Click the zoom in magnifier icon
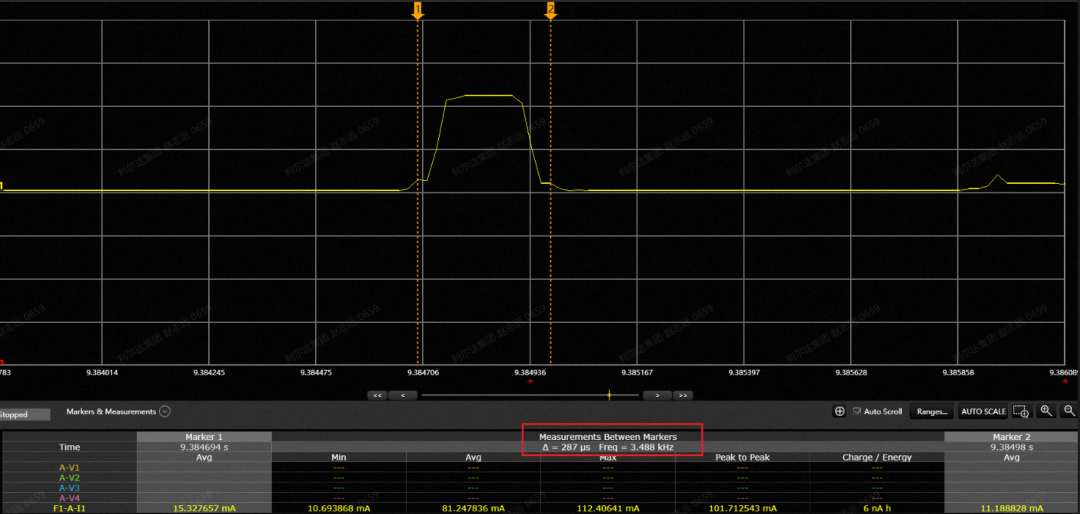 [x=1046, y=411]
